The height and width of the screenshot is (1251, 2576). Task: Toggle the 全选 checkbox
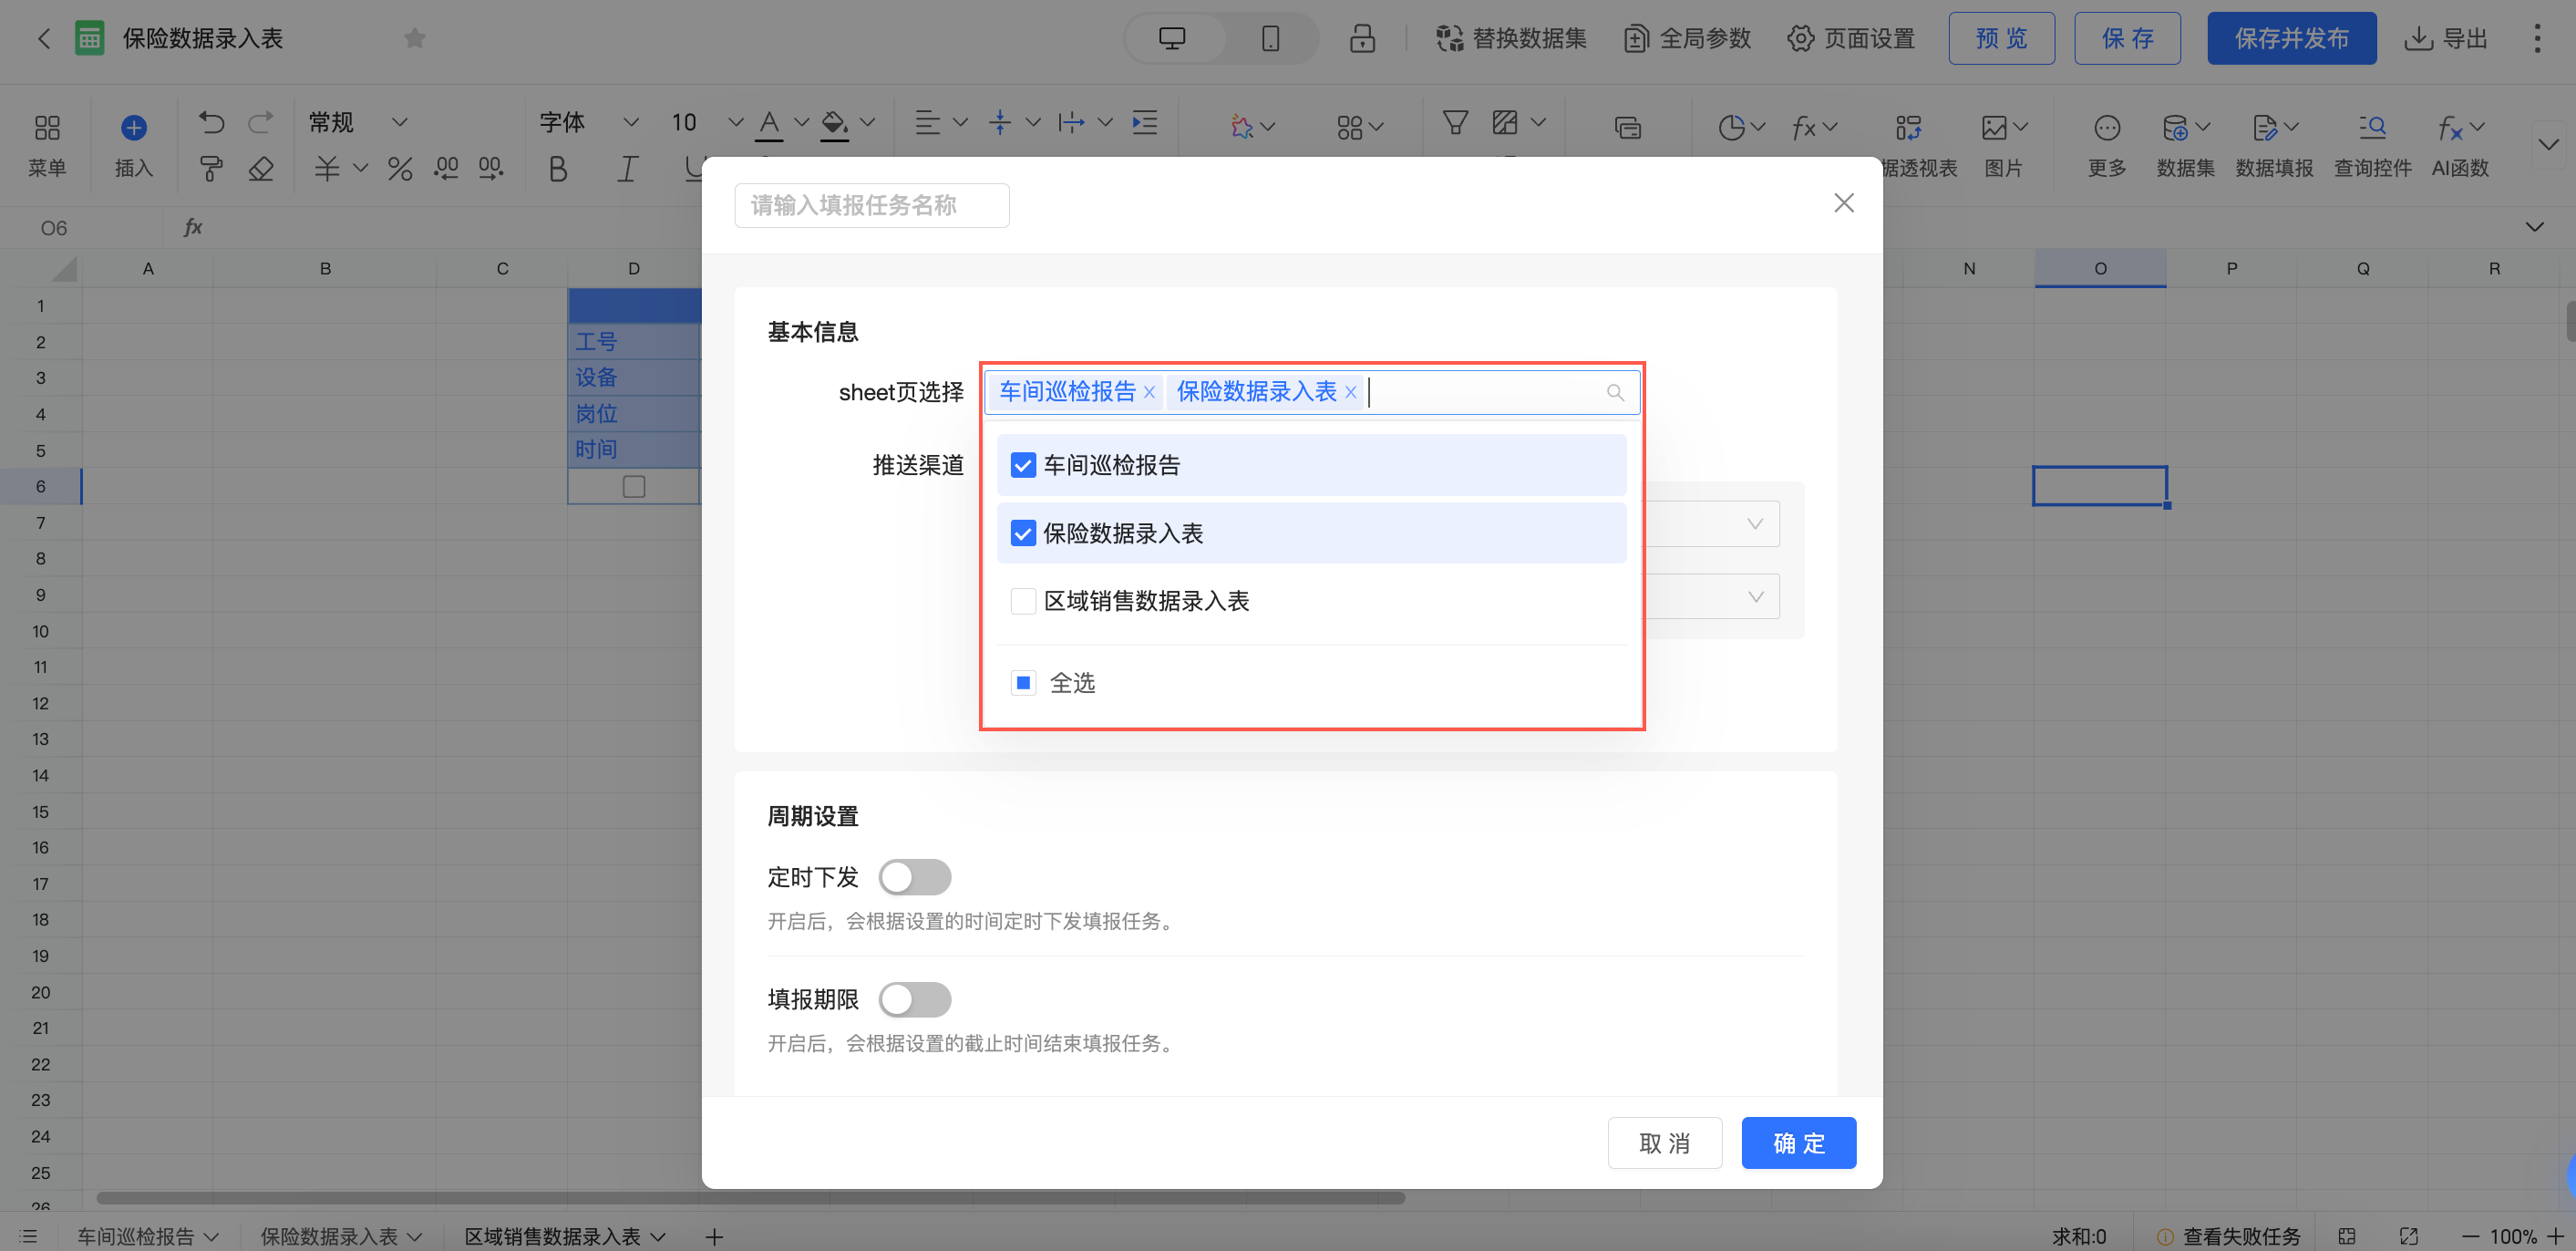(x=1022, y=683)
